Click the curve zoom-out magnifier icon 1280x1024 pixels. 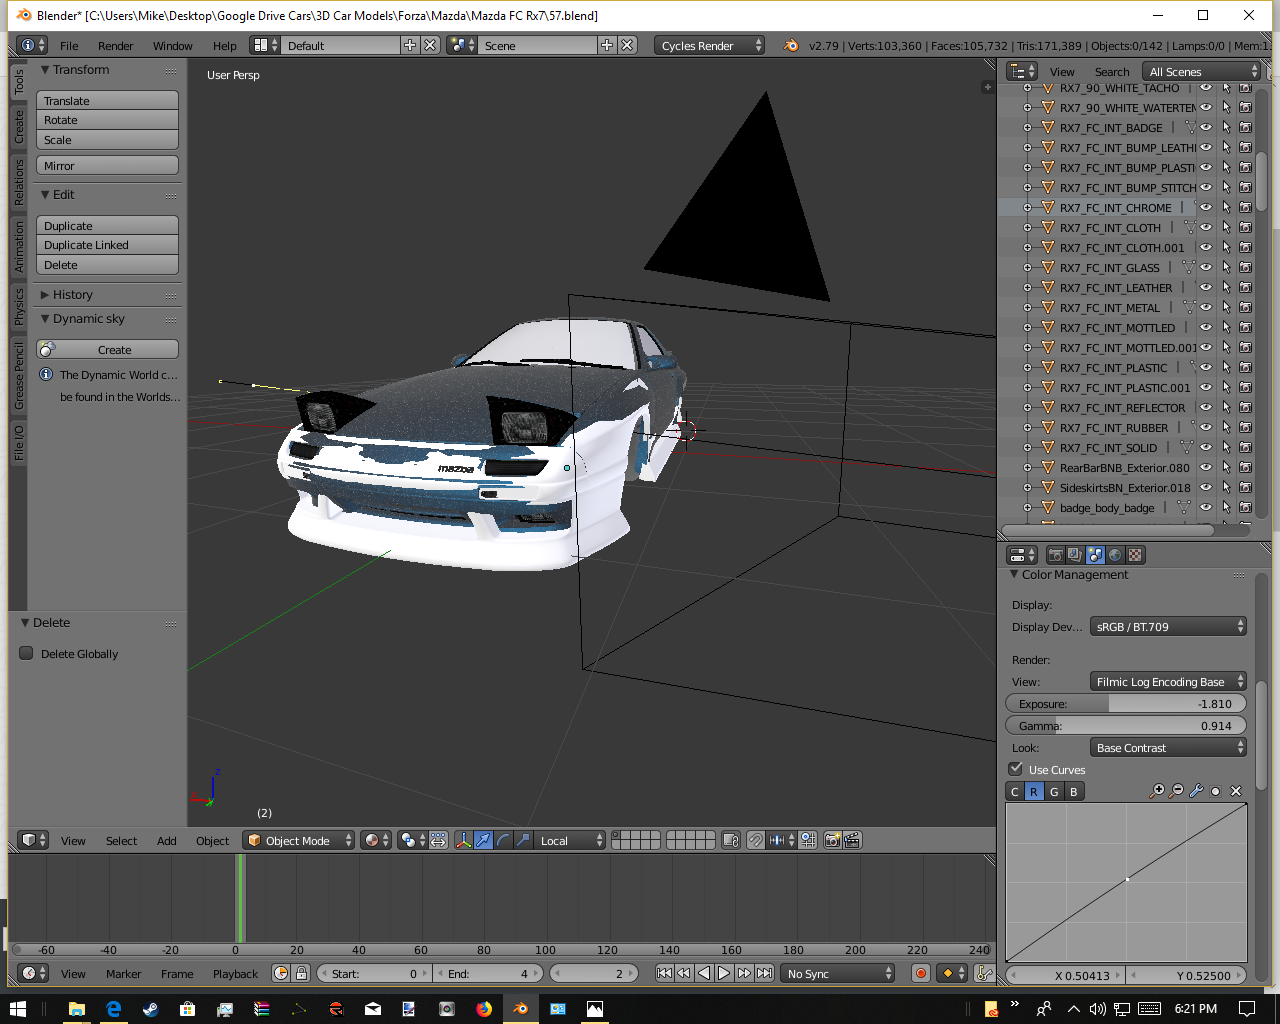point(1177,791)
